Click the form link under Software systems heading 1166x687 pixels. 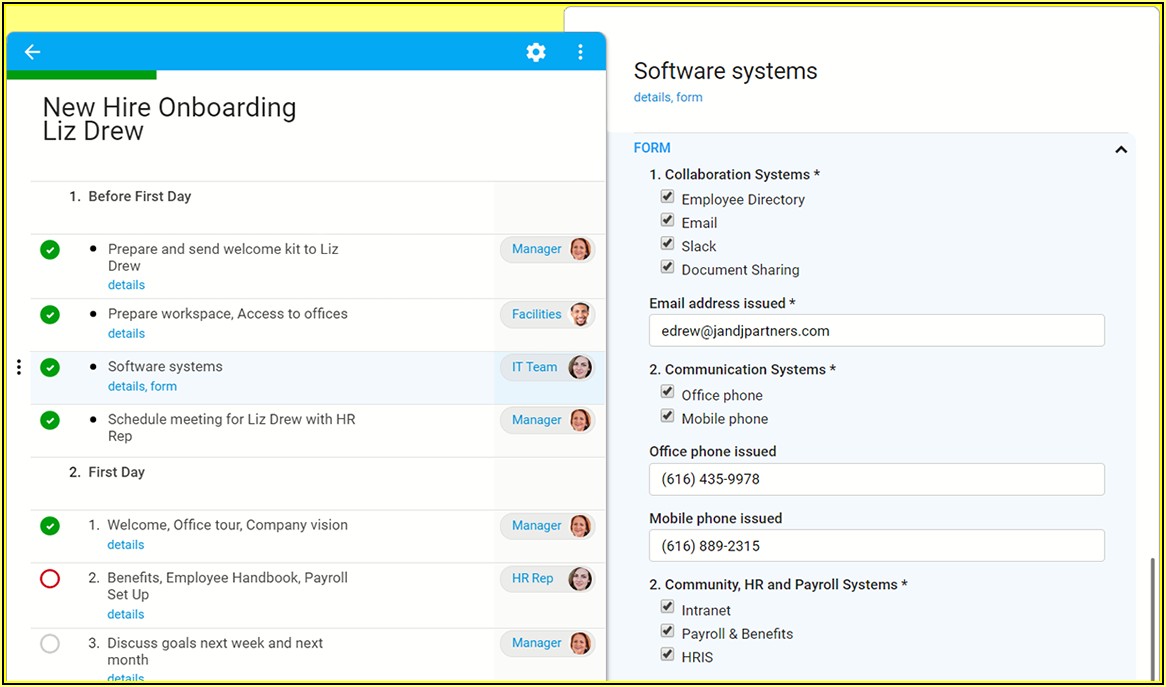click(689, 98)
